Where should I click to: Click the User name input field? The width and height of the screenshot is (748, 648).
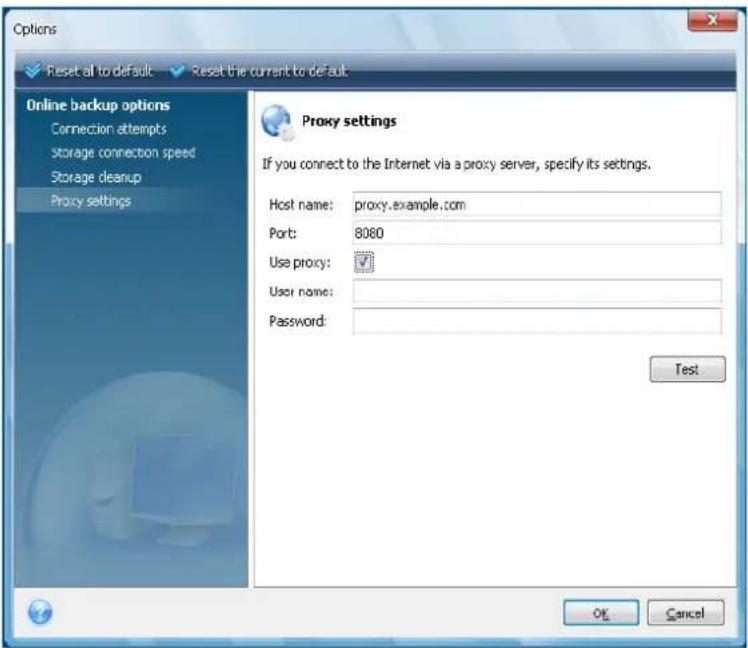537,291
